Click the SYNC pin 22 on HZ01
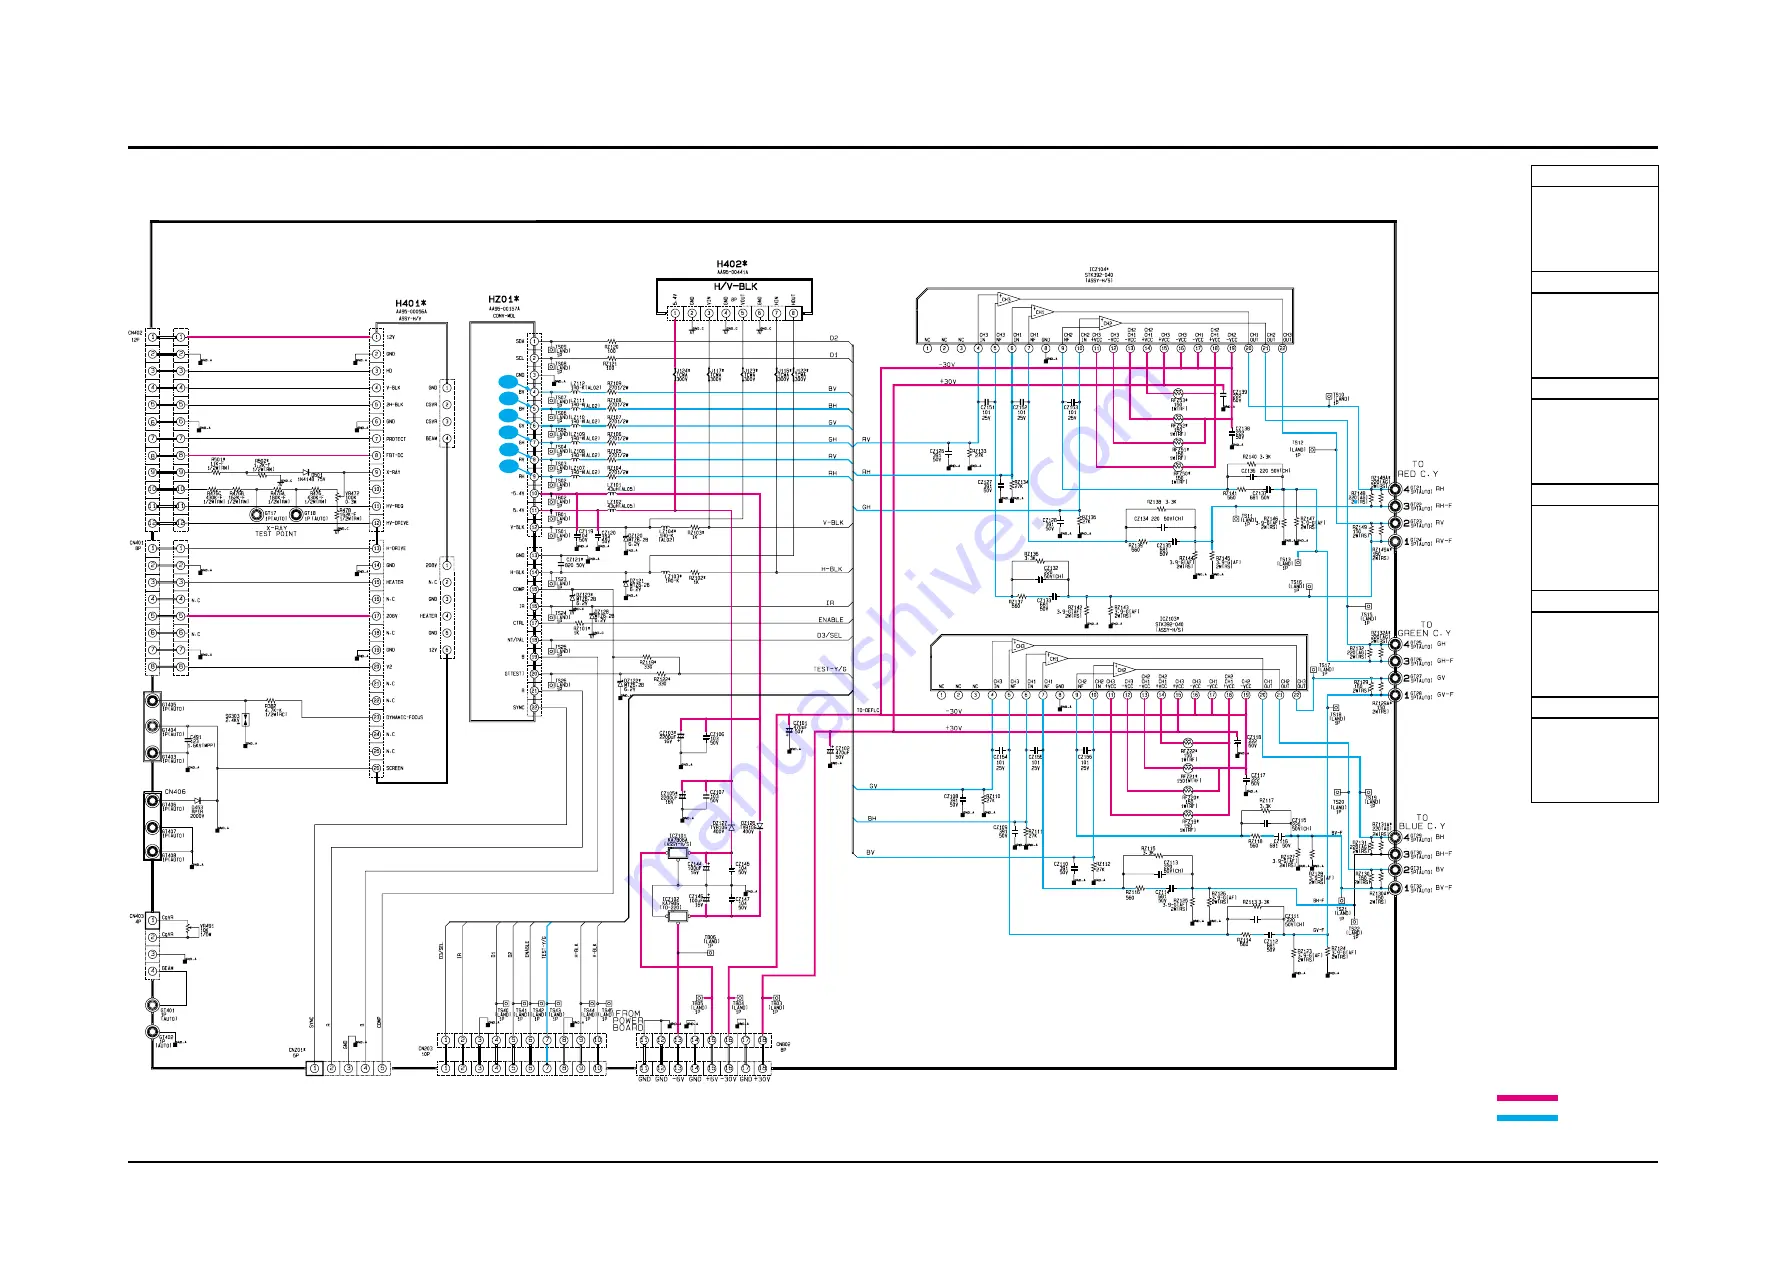The height and width of the screenshot is (1263, 1787). pyautogui.click(x=535, y=708)
